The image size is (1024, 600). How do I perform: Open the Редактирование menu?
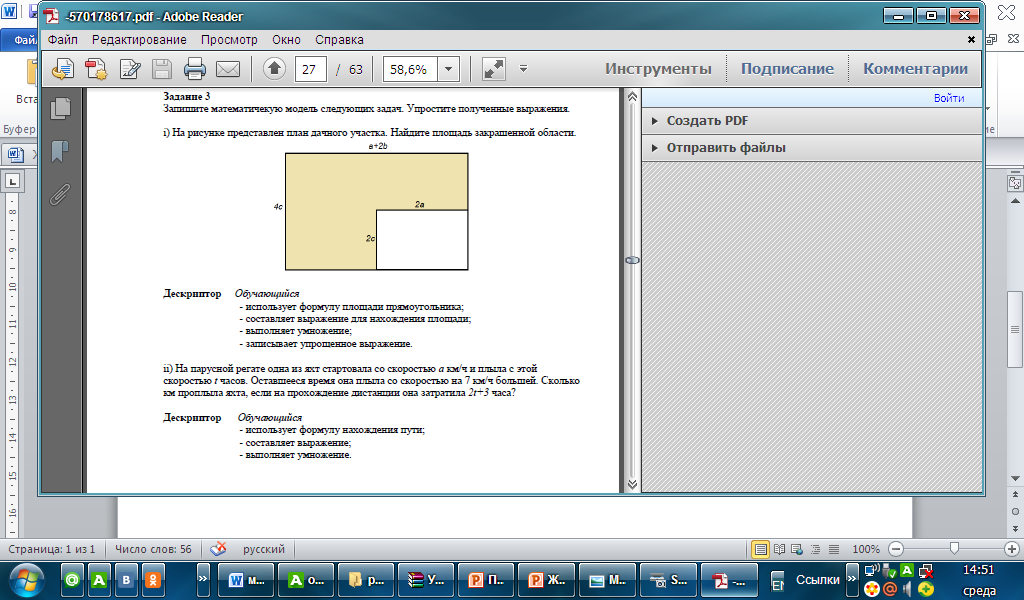pos(139,40)
